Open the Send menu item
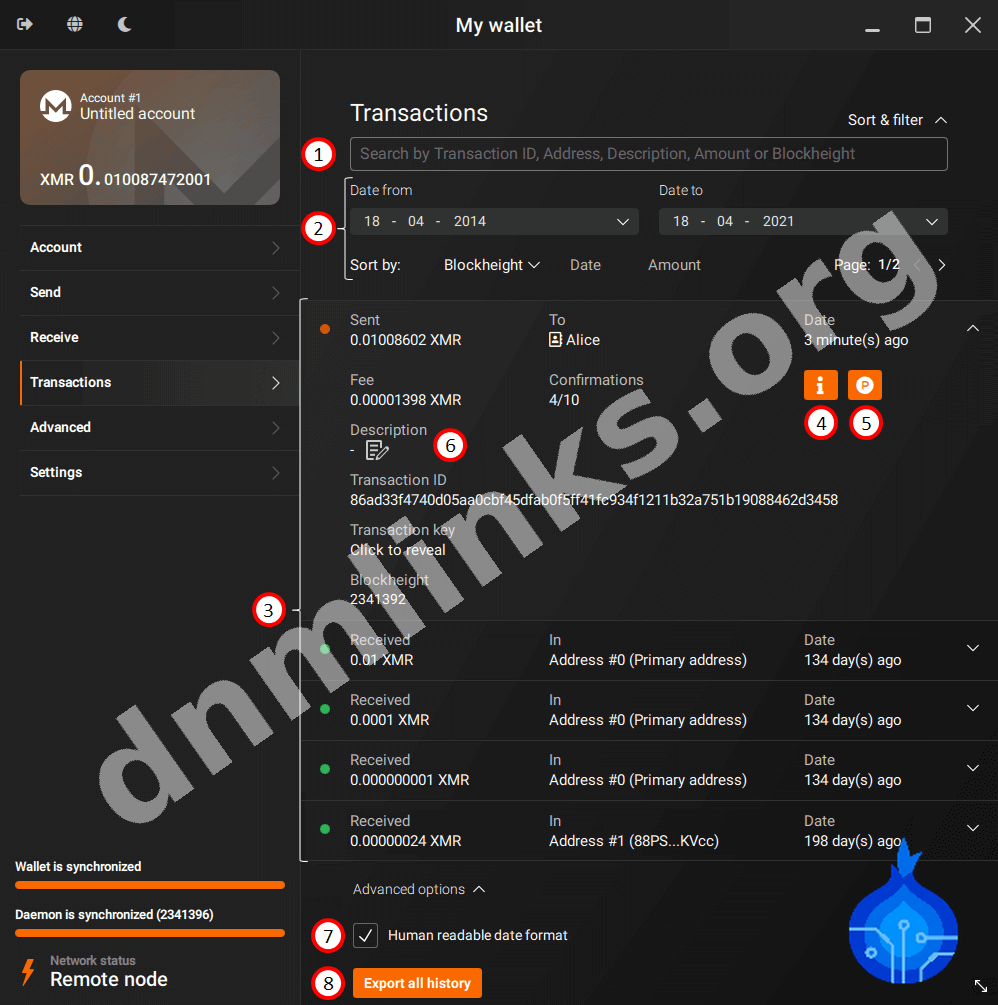This screenshot has width=998, height=1005. coord(150,292)
